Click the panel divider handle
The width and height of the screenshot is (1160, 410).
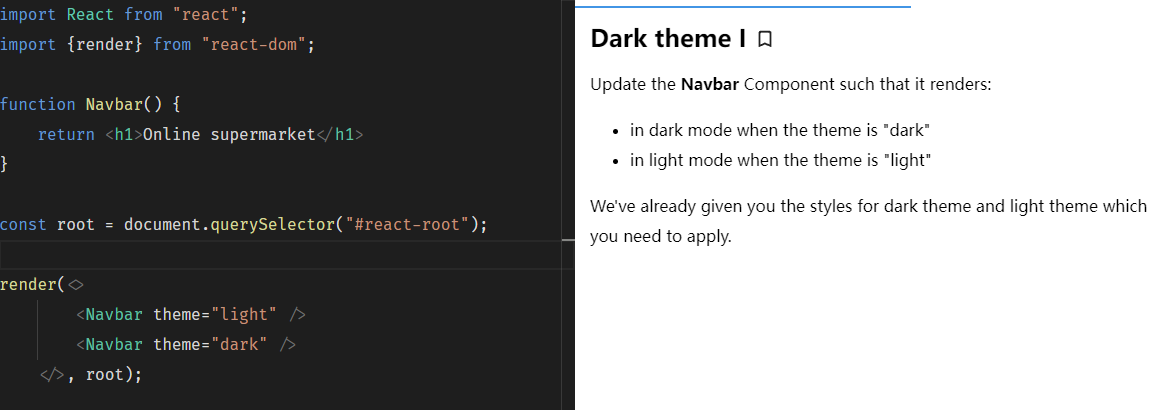[568, 240]
